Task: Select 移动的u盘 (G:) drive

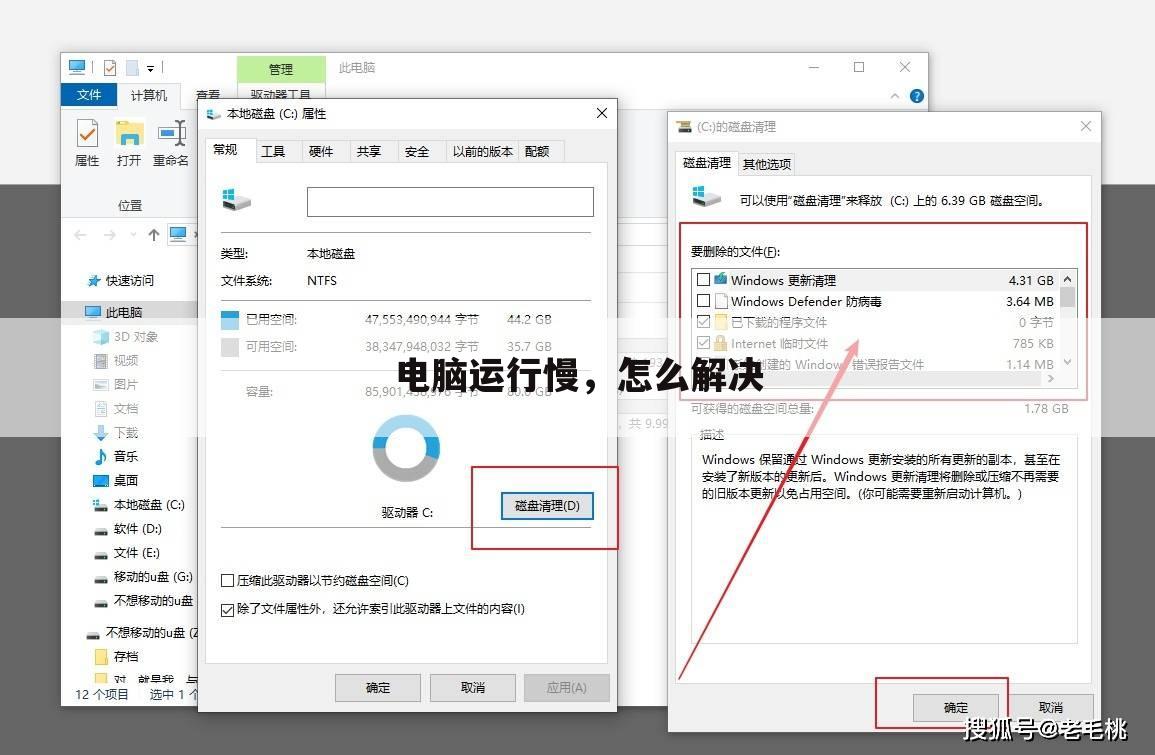Action: click(144, 577)
